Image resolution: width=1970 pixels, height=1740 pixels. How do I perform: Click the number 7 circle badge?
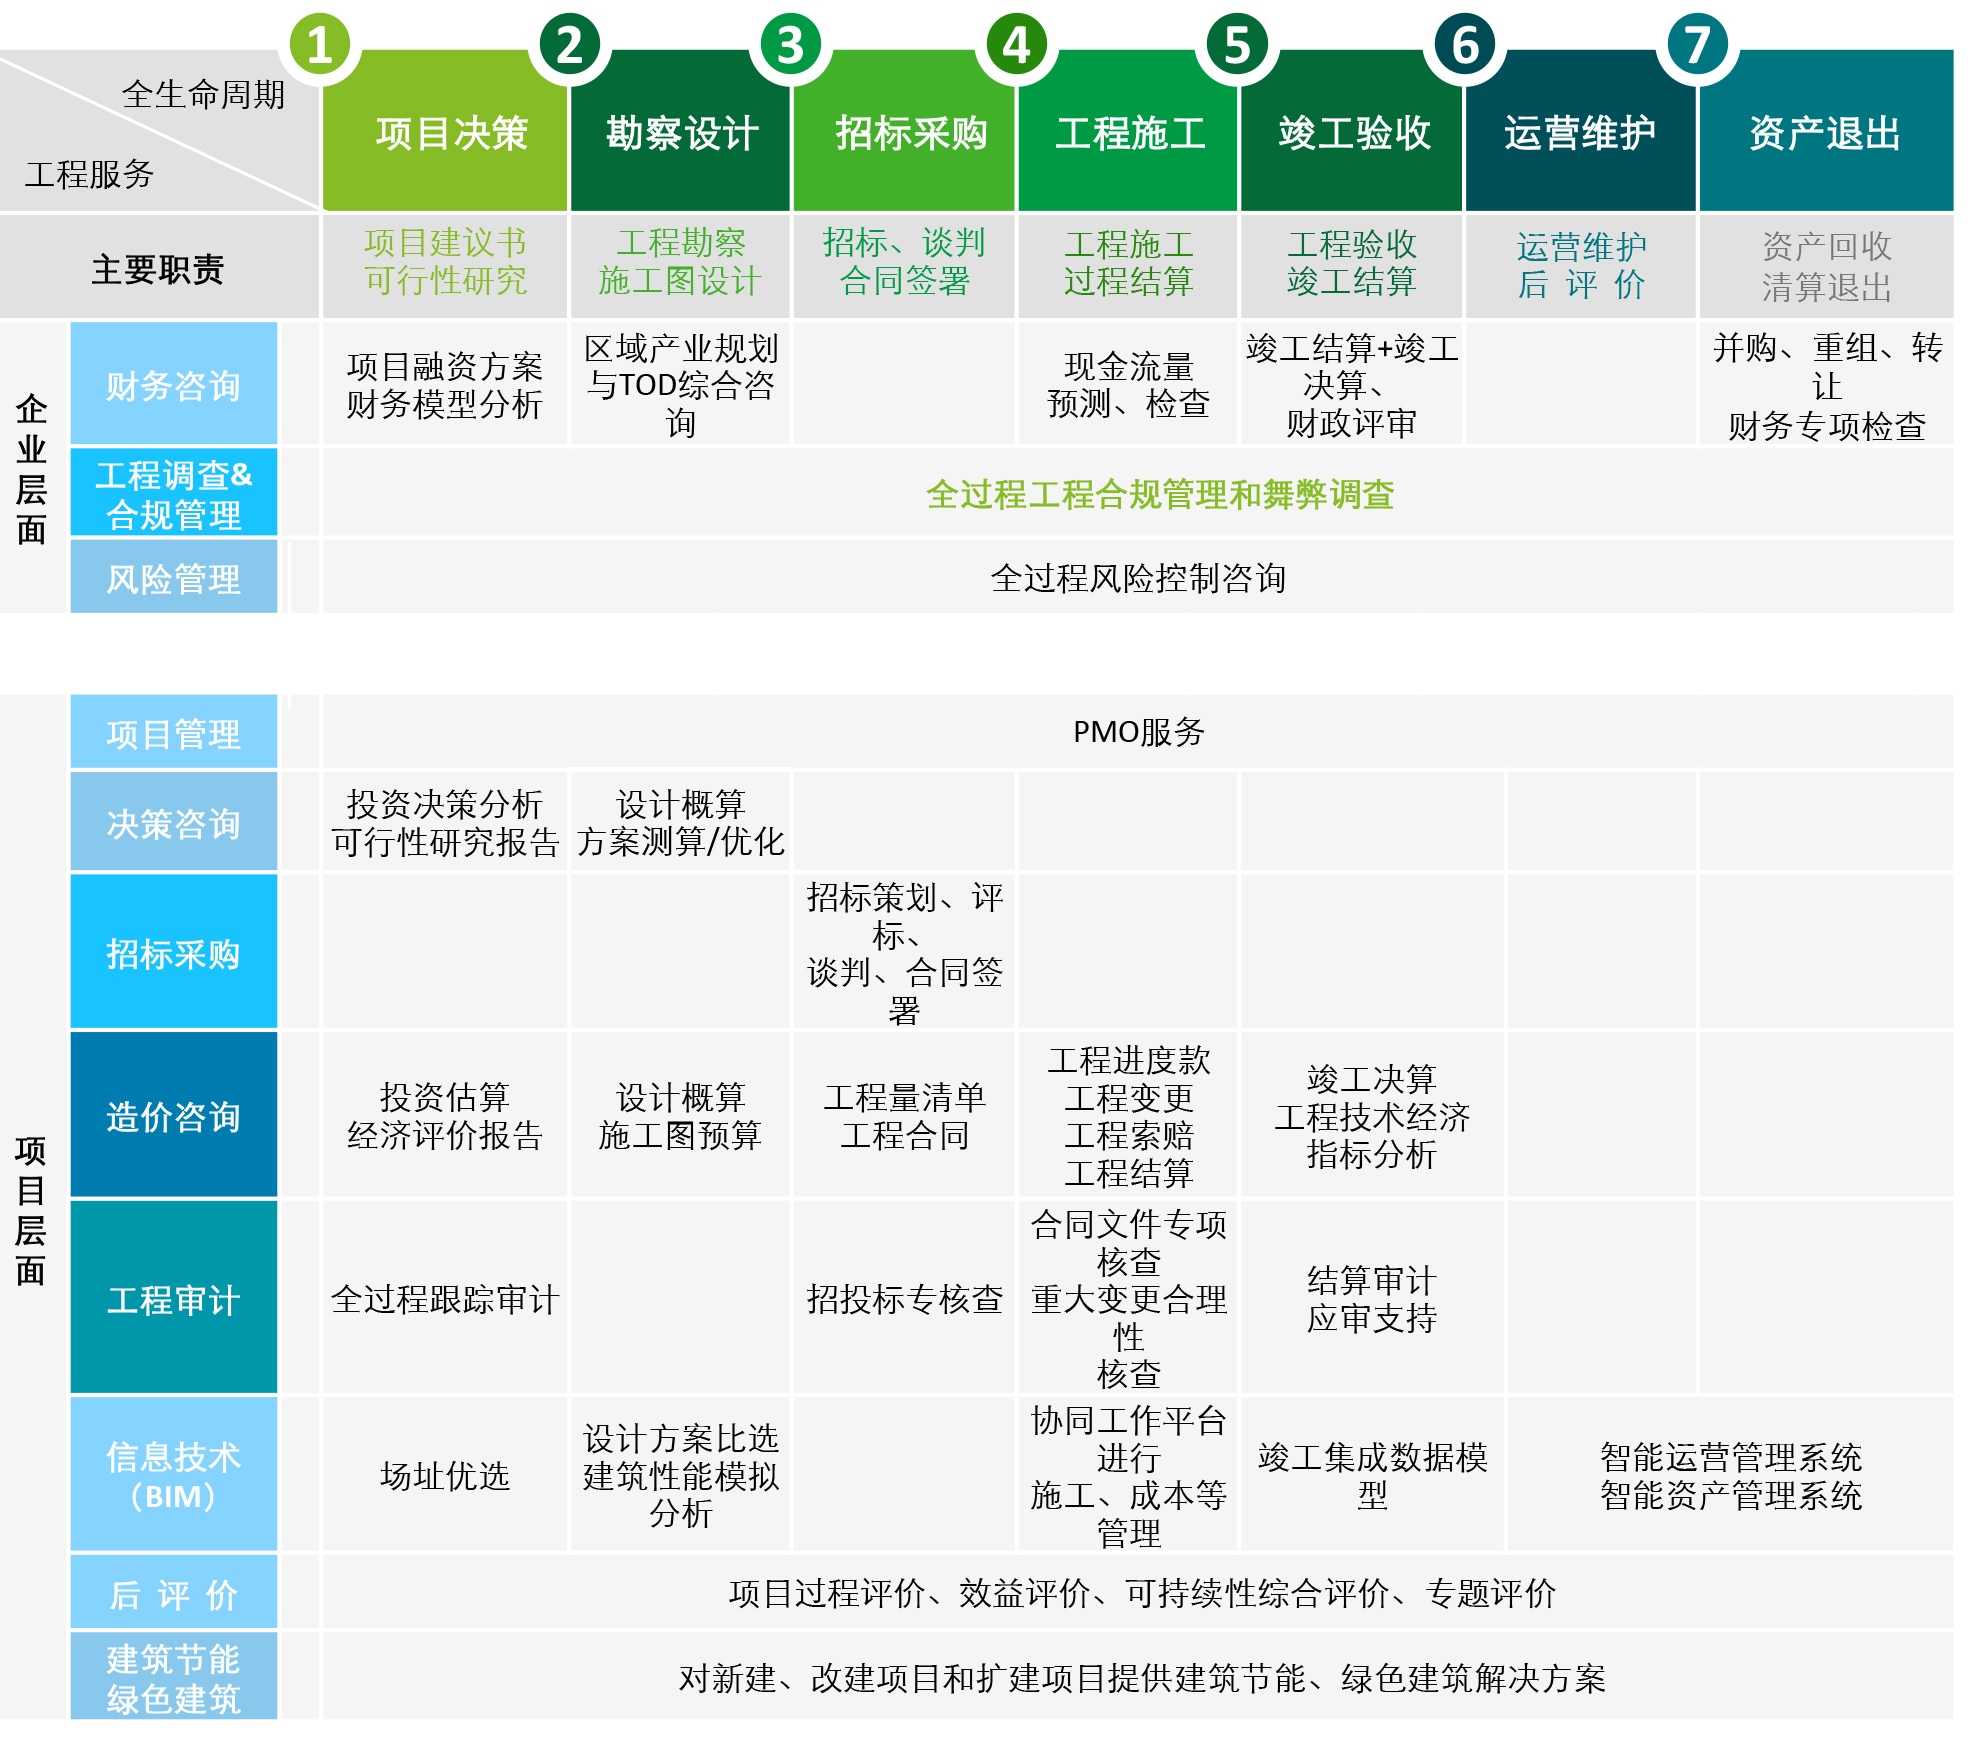[x=1696, y=45]
